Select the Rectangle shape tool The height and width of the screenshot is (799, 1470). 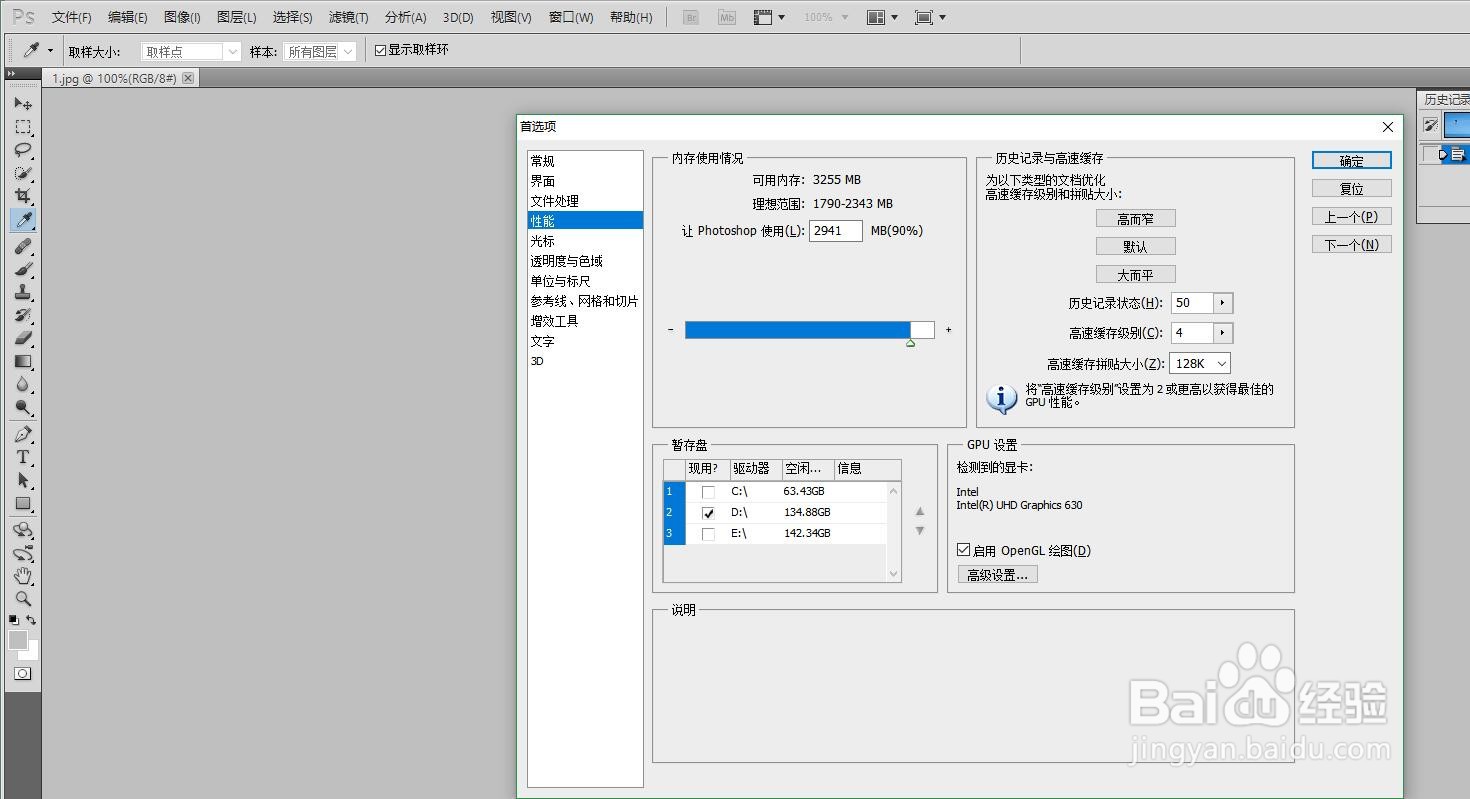coord(23,503)
